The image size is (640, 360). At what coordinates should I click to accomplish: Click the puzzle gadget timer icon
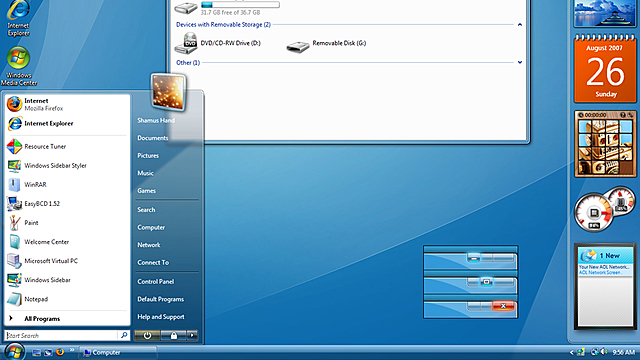click(x=581, y=115)
